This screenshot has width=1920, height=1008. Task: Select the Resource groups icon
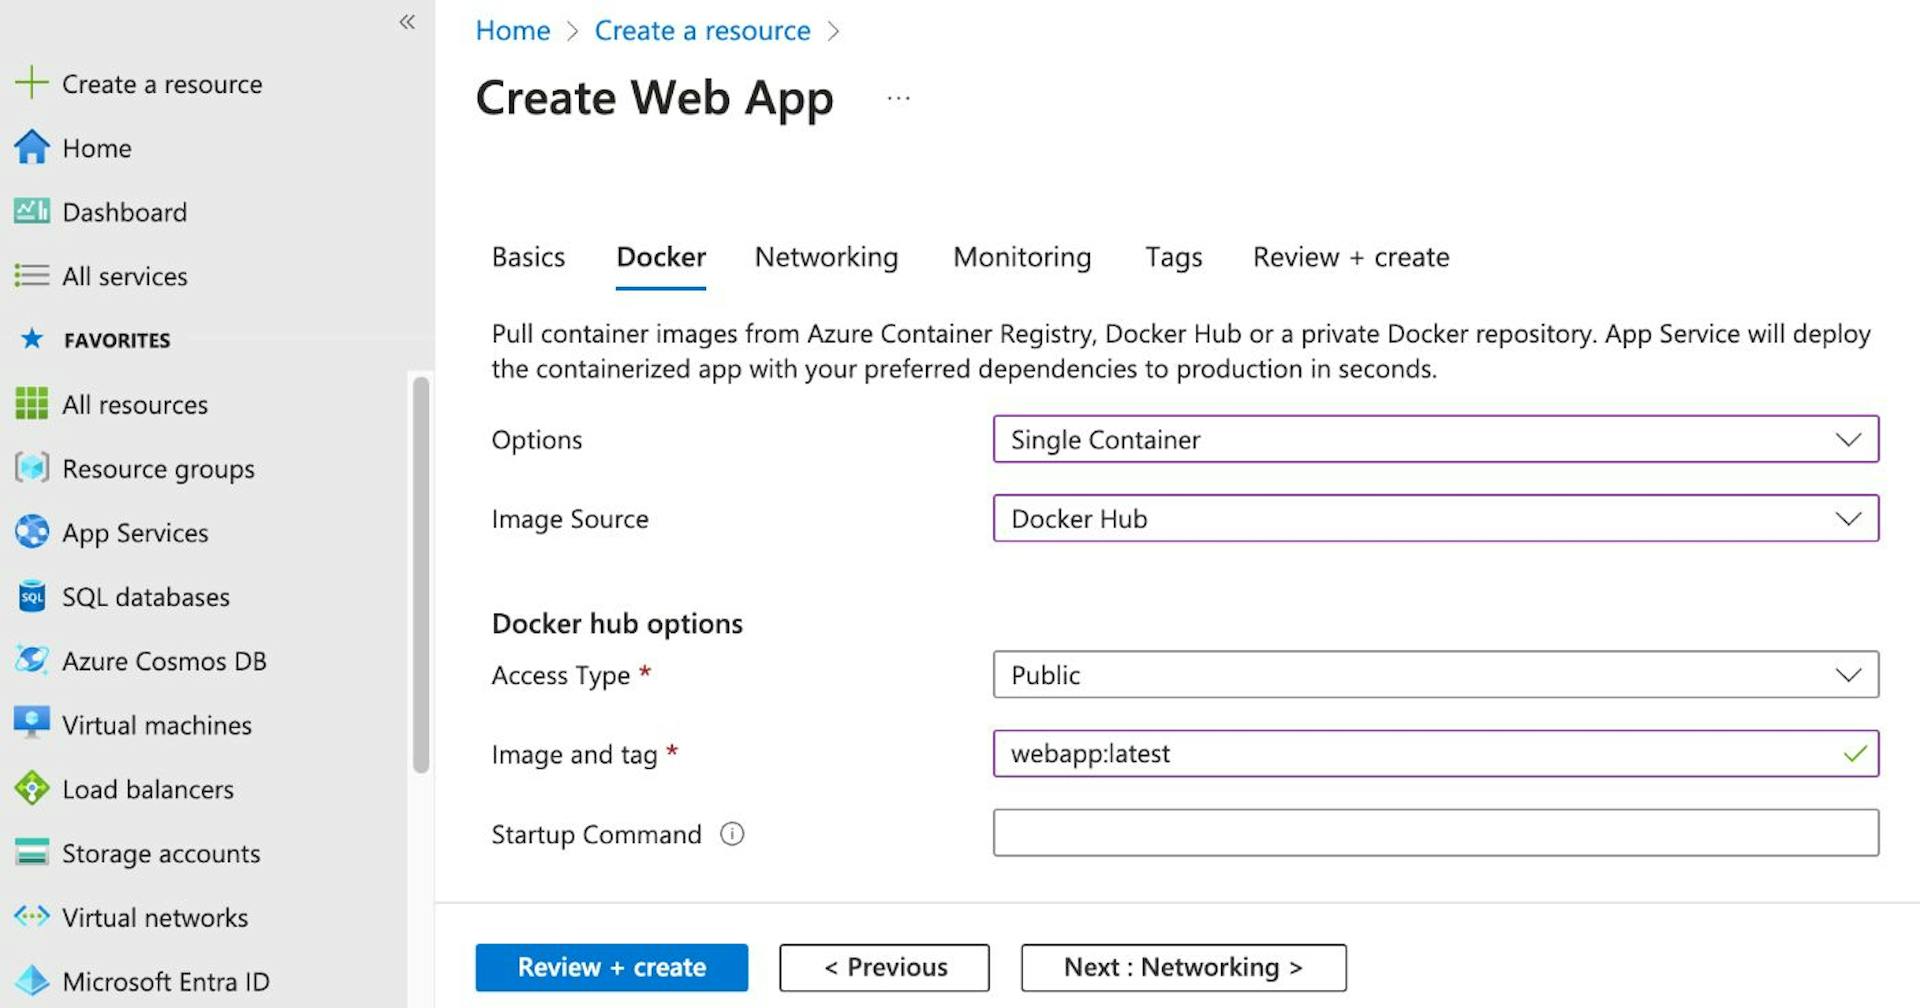click(x=31, y=468)
